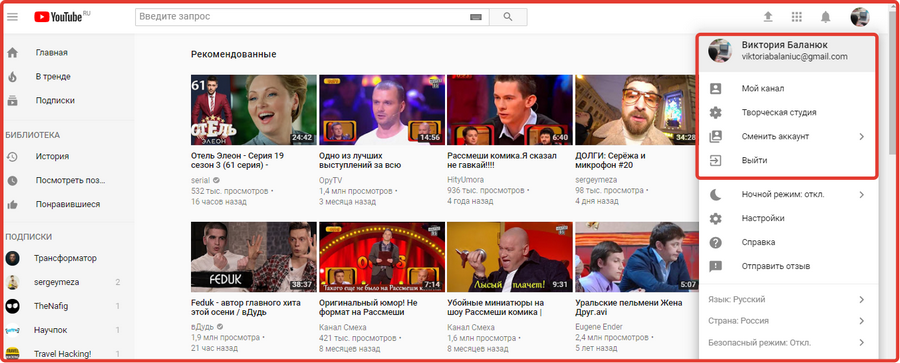The width and height of the screenshot is (900, 363).
Task: Expand Сменить аккаунт submenu arrow
Action: tap(862, 137)
